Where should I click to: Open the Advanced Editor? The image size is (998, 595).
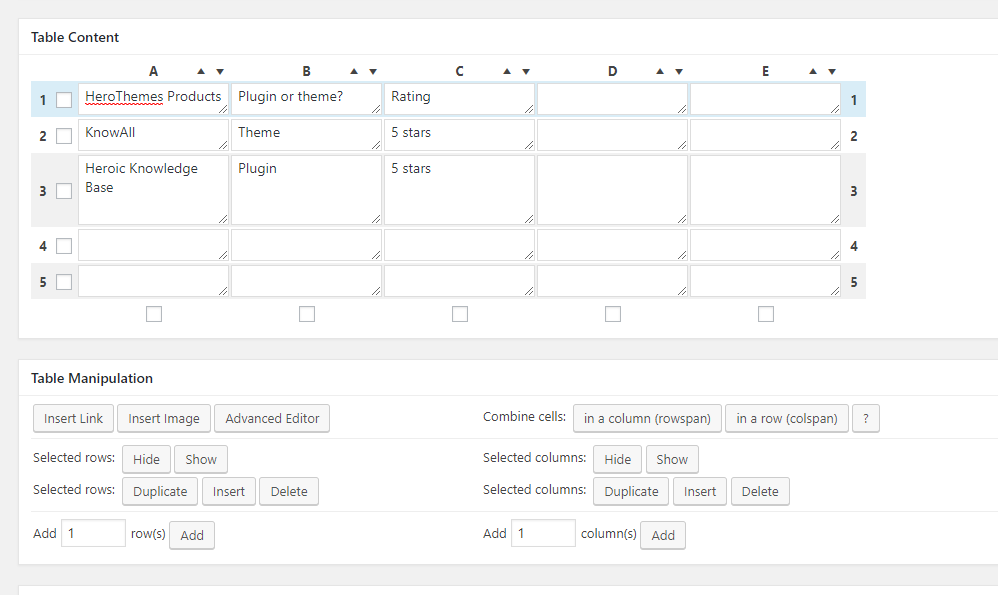[x=272, y=418]
